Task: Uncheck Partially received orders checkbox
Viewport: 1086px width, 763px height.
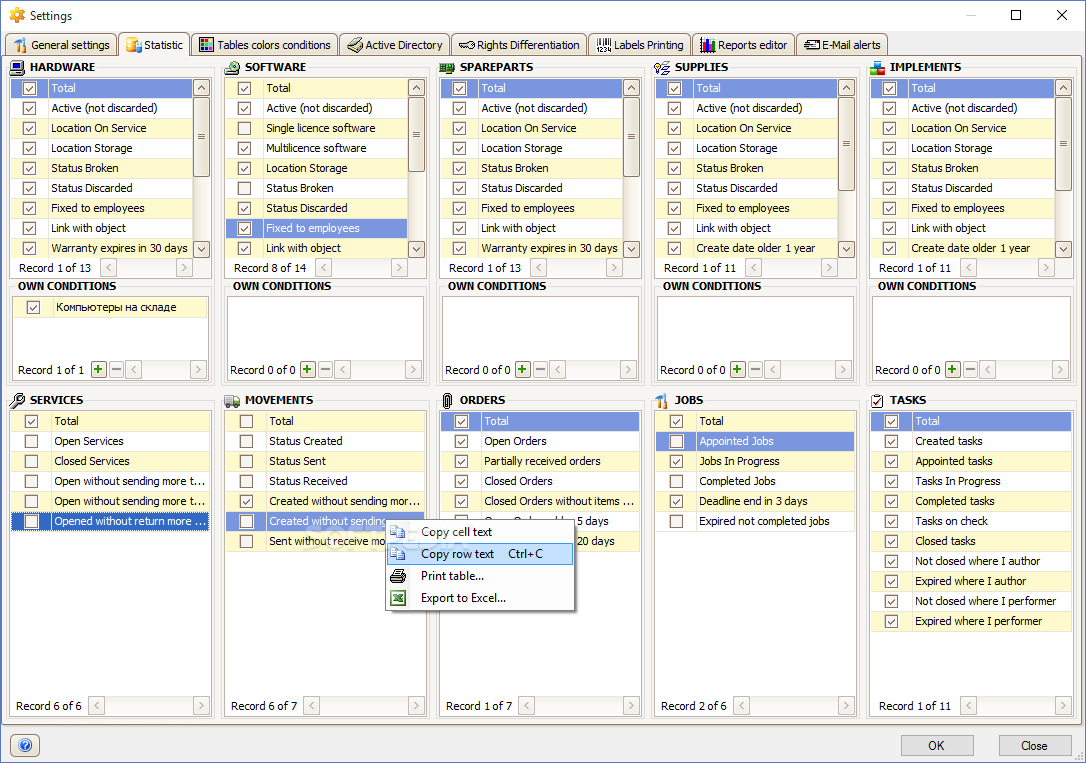Action: point(461,461)
